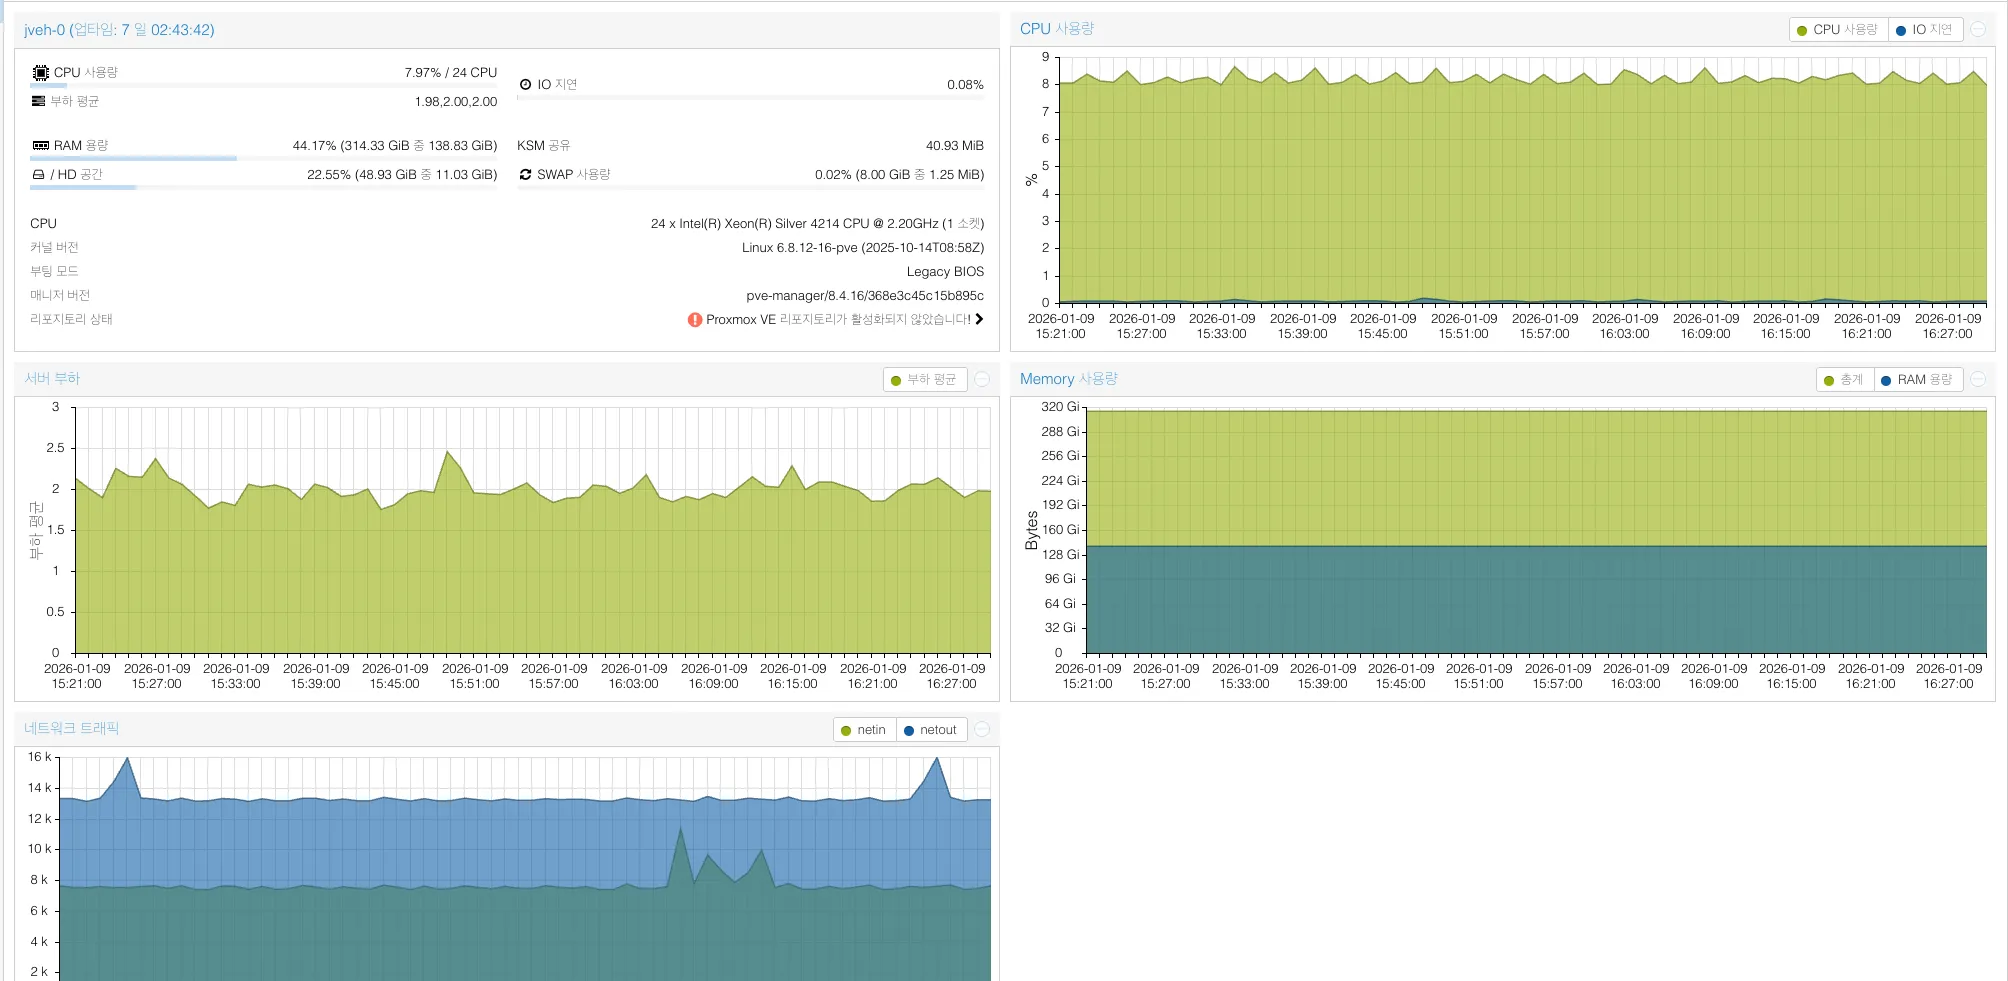Screen dimensions: 2008x981
Task: Click the CPU chip icon beside CPU 사용량
Action: coord(40,73)
